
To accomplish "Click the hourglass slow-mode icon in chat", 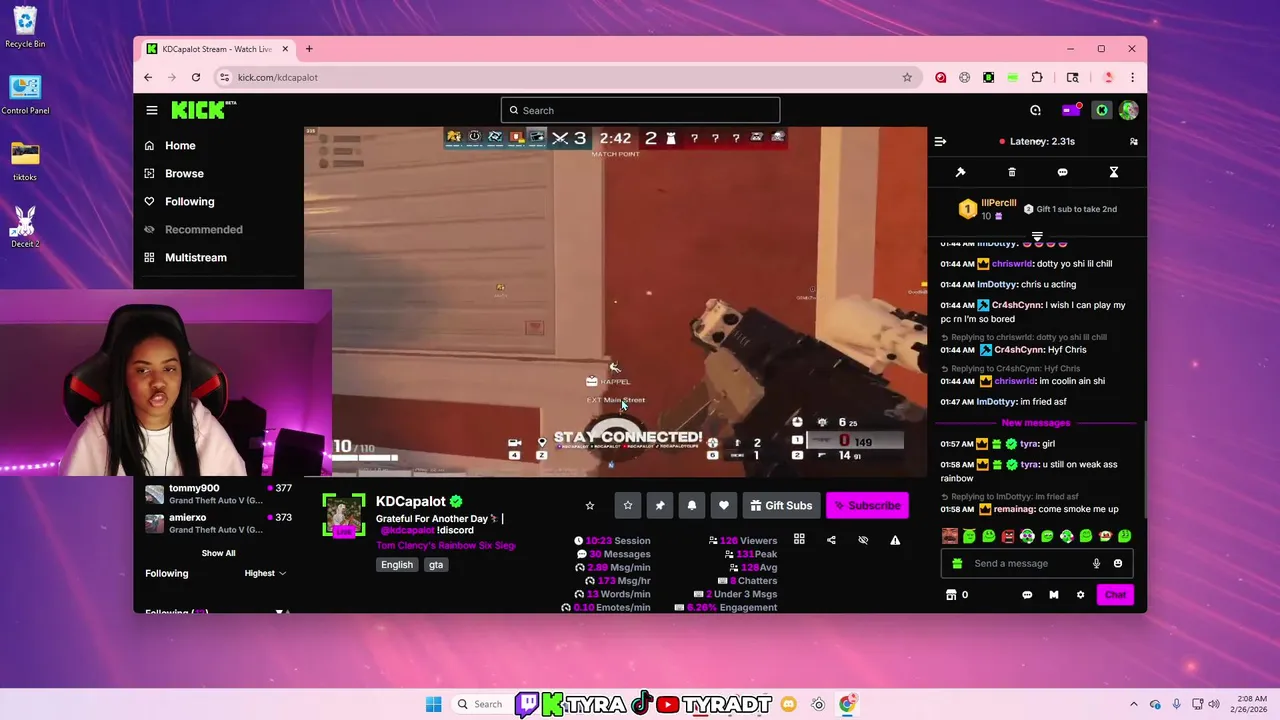I will 1113,172.
